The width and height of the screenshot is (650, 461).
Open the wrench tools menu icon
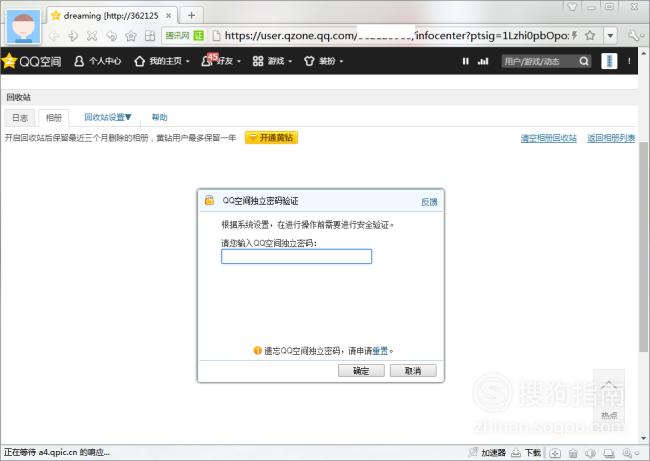(x=633, y=36)
